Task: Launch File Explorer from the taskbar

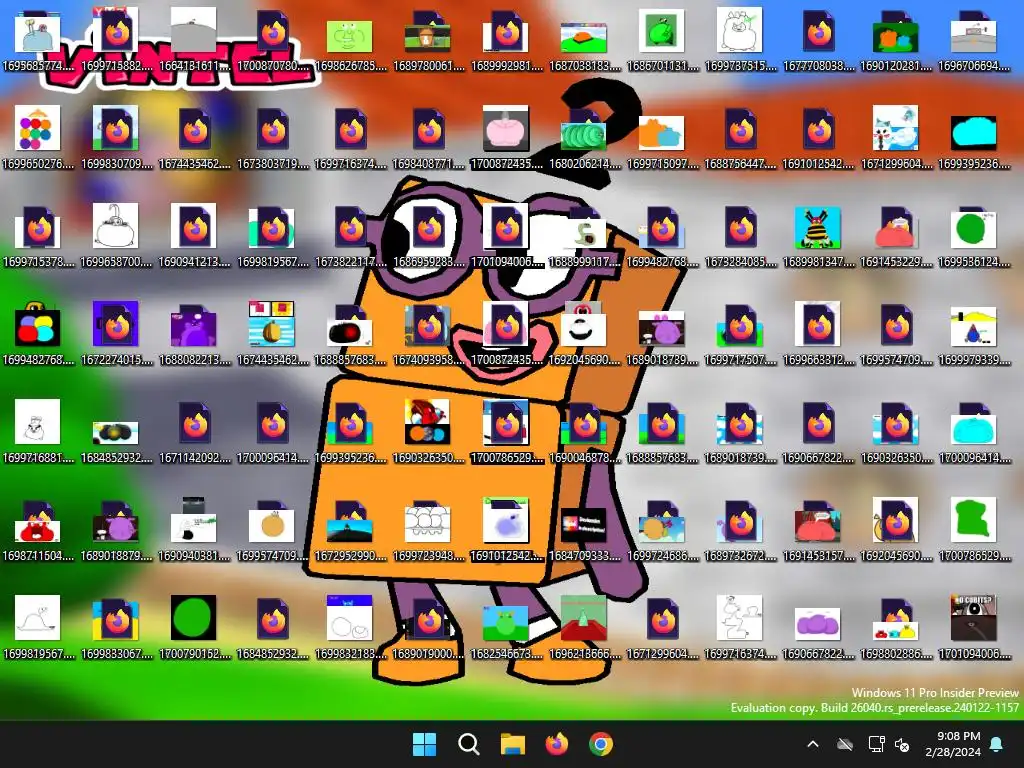Action: (513, 744)
